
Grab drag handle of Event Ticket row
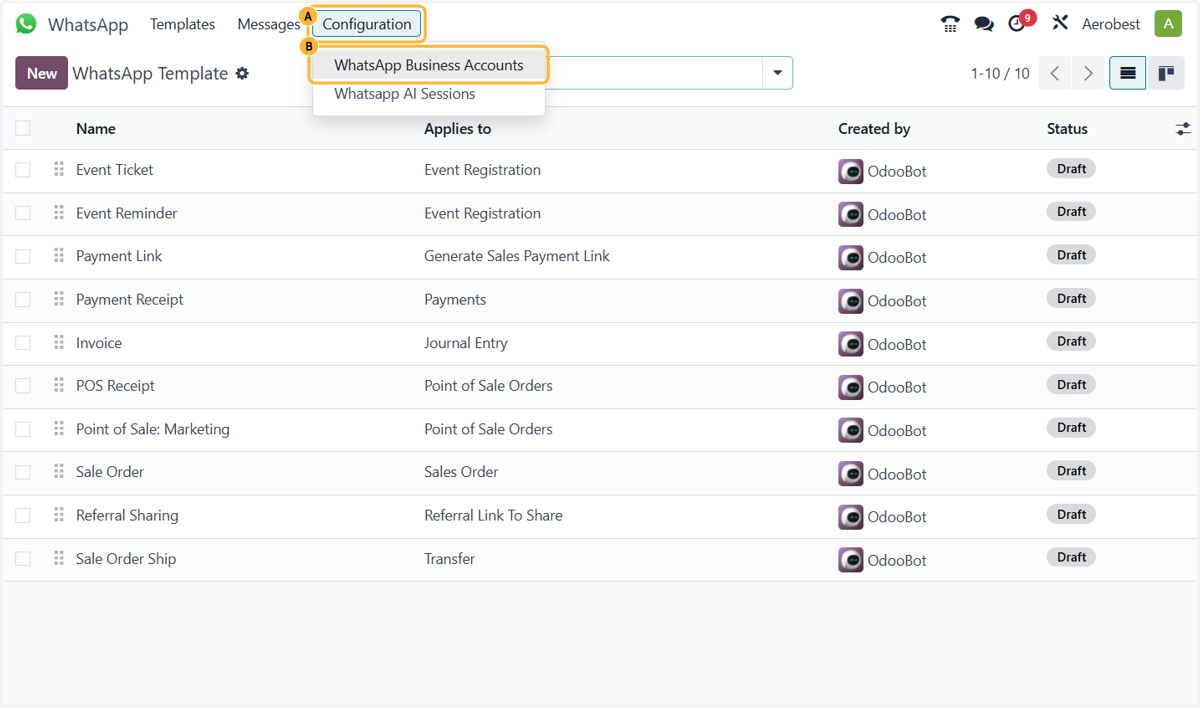[59, 170]
